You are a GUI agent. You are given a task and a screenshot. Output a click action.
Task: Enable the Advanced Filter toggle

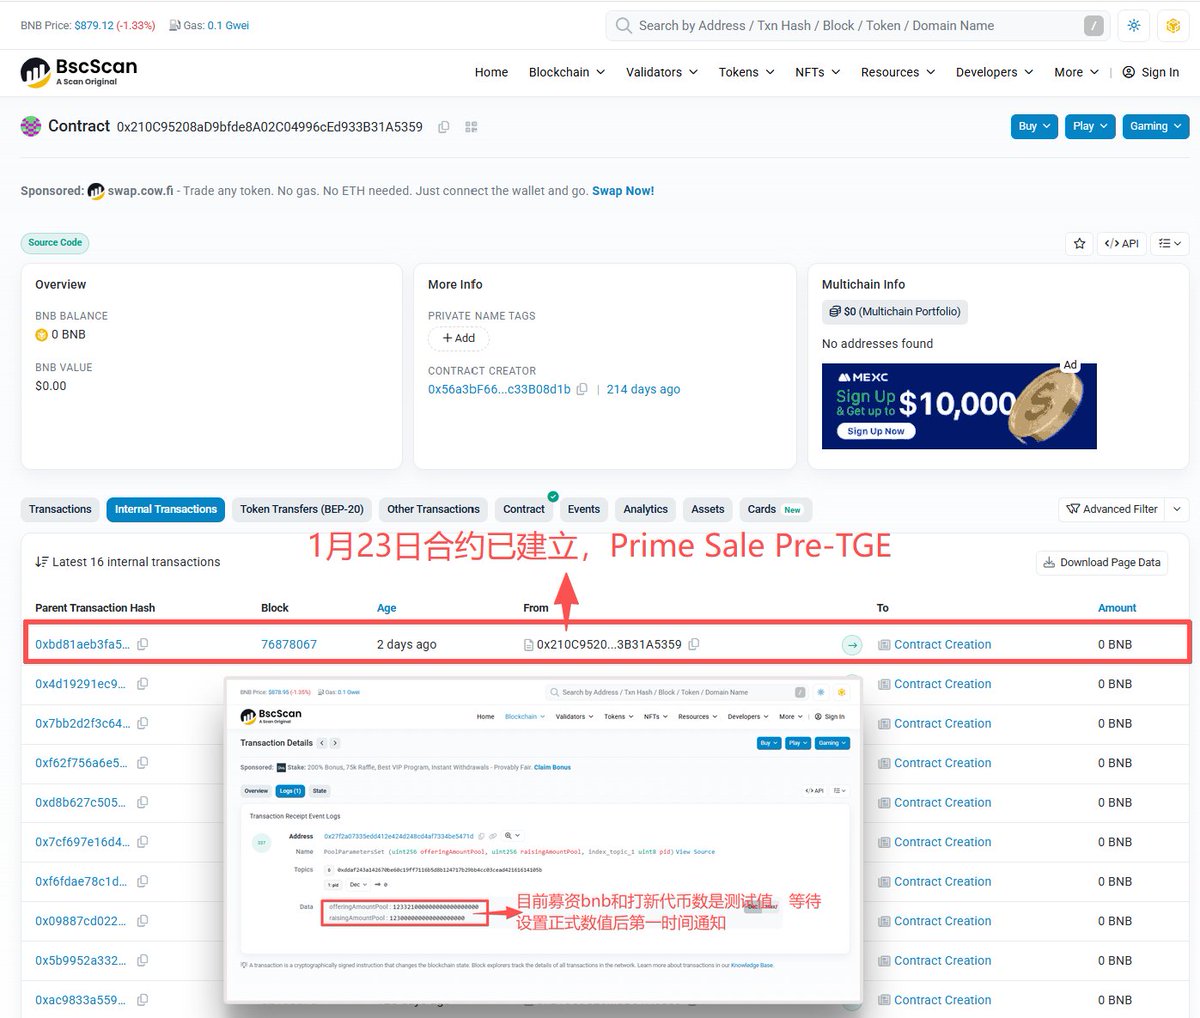click(1110, 509)
